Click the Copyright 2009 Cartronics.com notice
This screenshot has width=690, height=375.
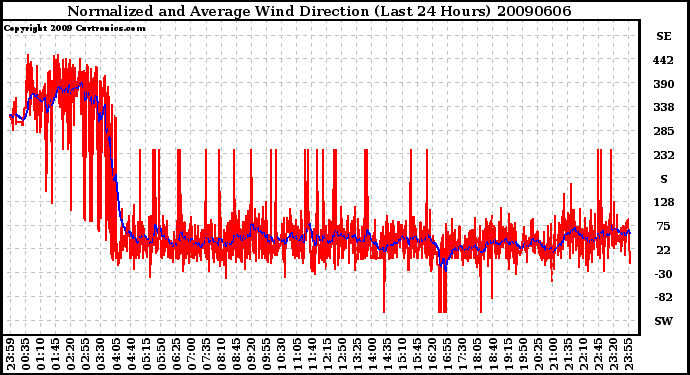pyautogui.click(x=74, y=28)
